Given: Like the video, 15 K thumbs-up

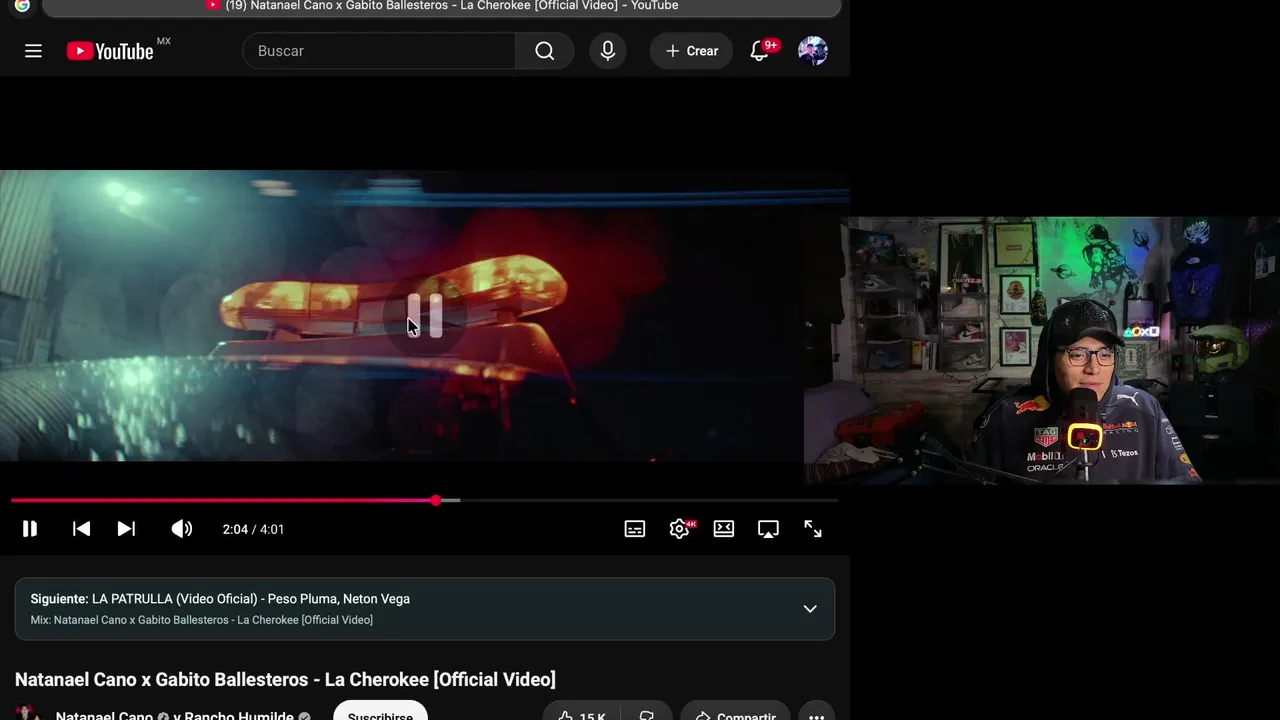Looking at the screenshot, I should tap(580, 712).
